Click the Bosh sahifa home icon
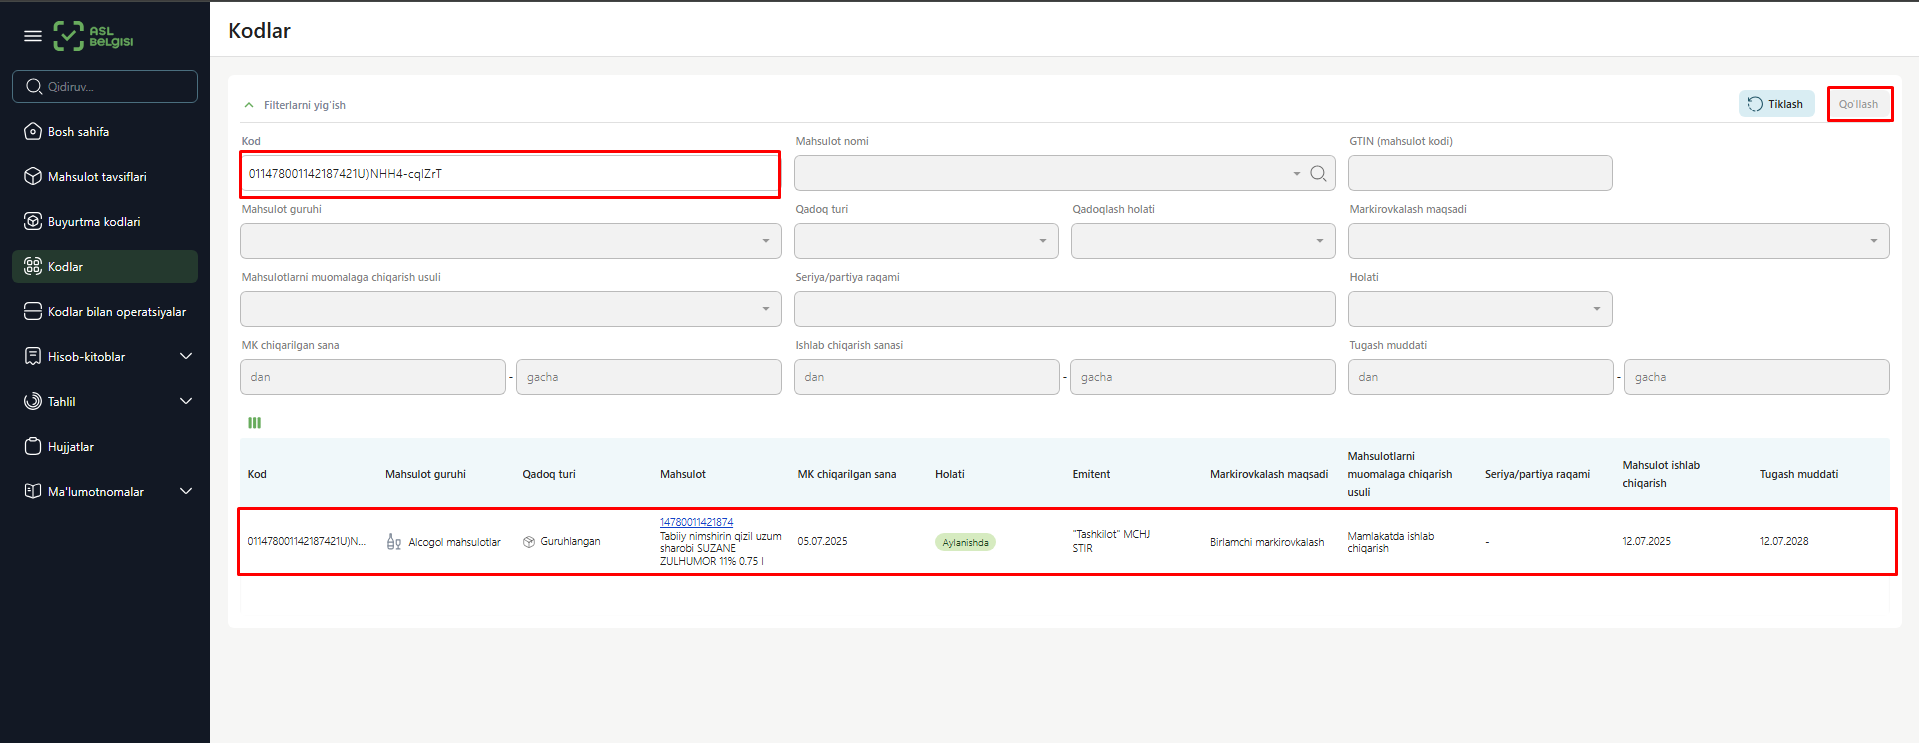Image resolution: width=1919 pixels, height=743 pixels. pos(33,132)
